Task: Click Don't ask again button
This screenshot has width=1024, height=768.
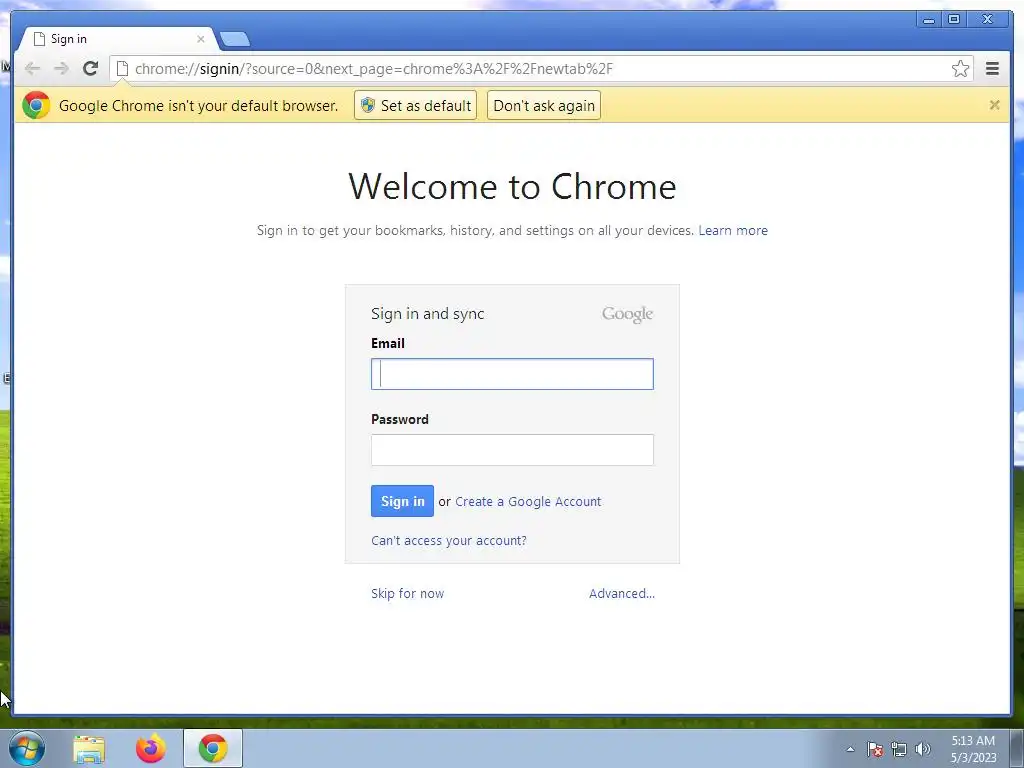Action: pos(544,105)
